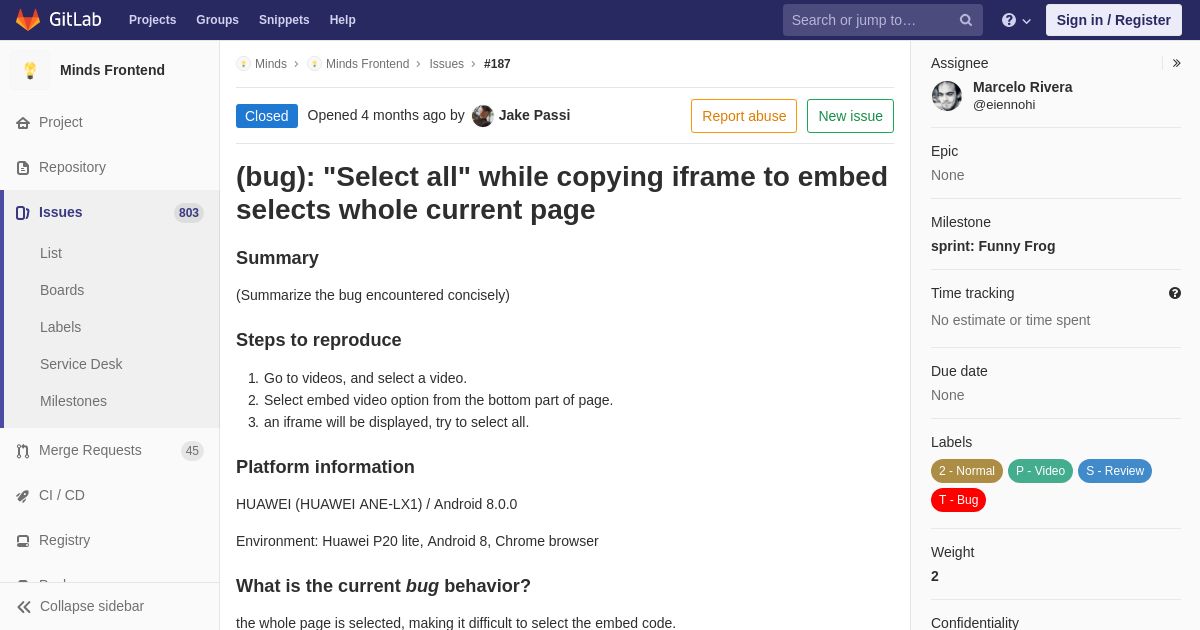Click the GitLab fox logo
Screen dimensions: 1200x630
coord(28,20)
